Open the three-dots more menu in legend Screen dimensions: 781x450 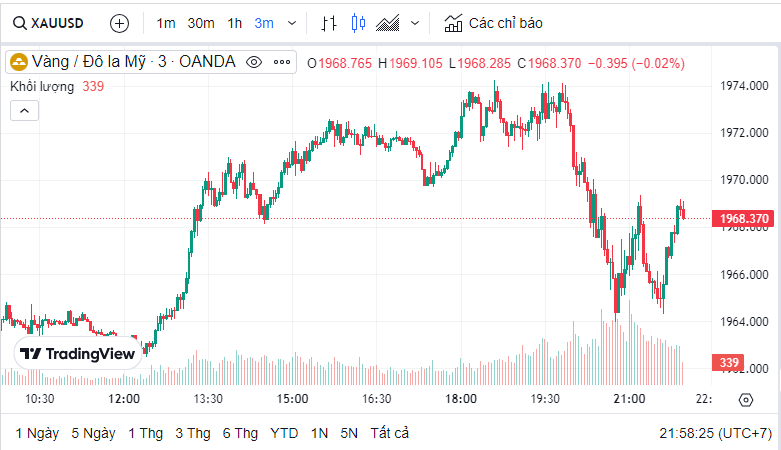tap(283, 62)
